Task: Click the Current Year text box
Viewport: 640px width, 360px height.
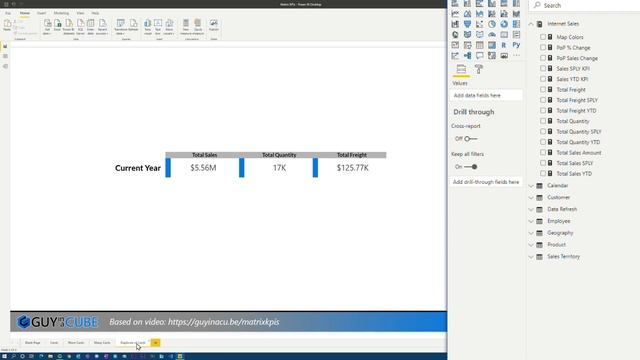Action: tap(138, 168)
